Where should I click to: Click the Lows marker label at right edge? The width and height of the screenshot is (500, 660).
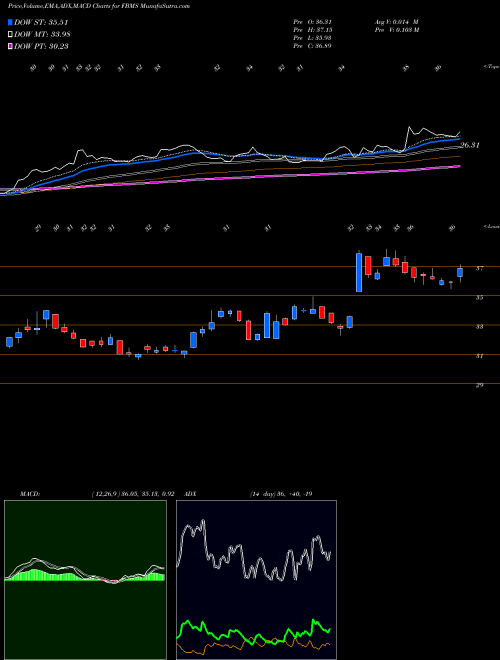(x=491, y=226)
